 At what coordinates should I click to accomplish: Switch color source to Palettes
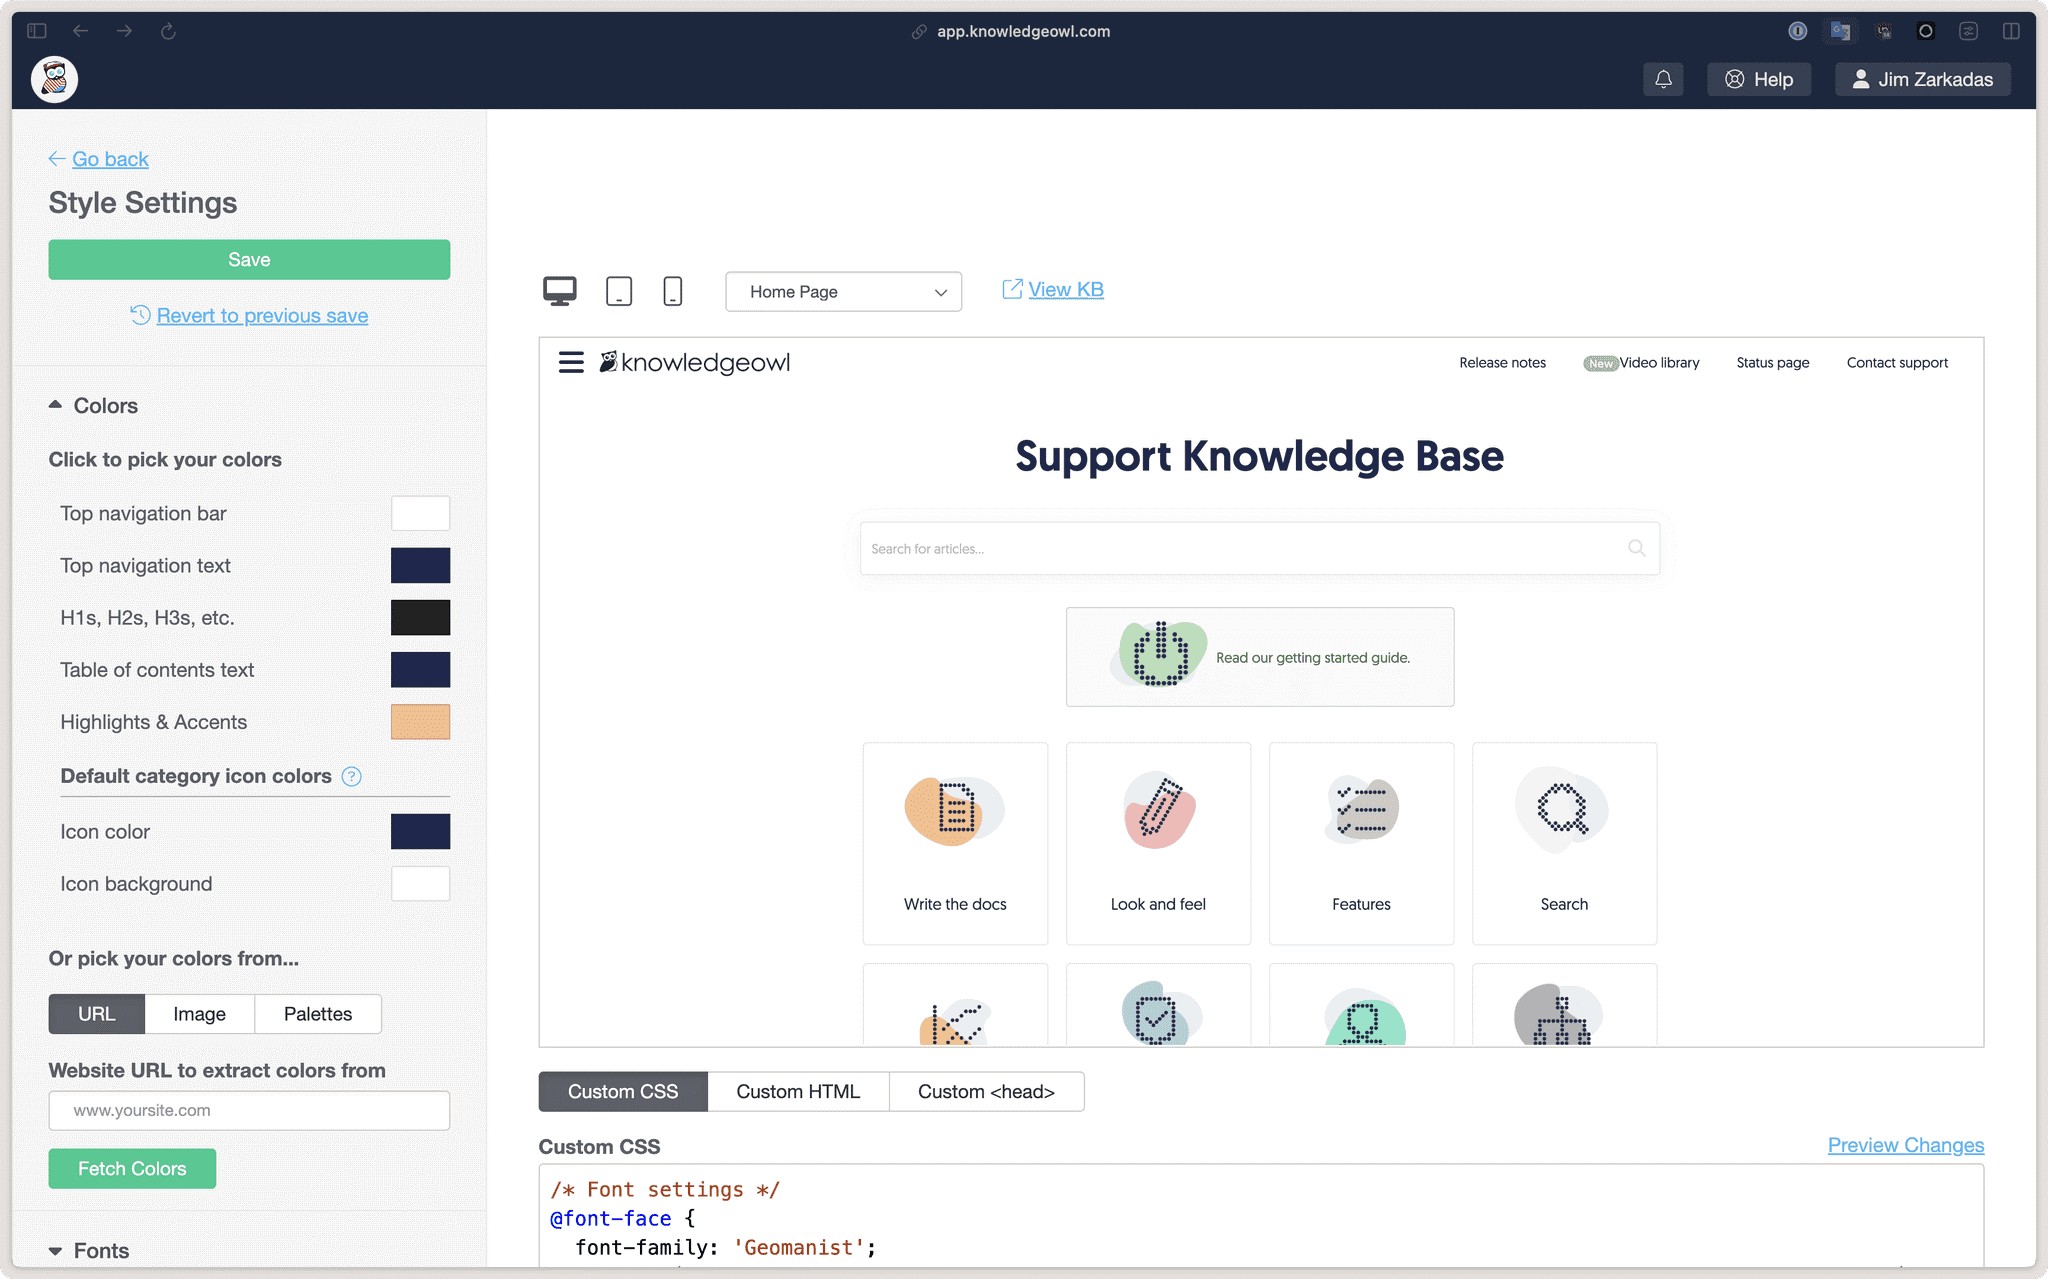click(x=317, y=1013)
